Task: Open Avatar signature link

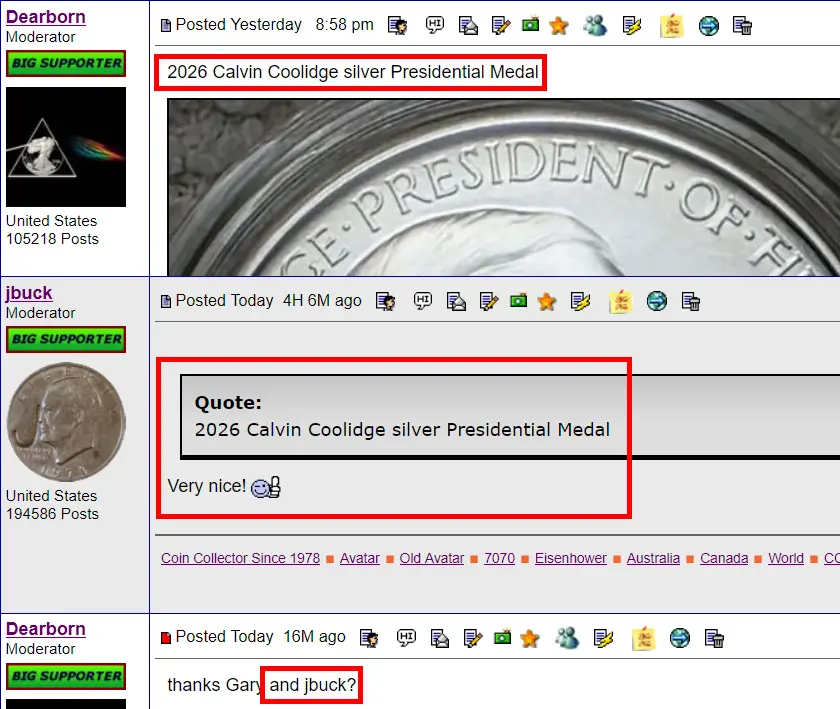Action: tap(359, 558)
